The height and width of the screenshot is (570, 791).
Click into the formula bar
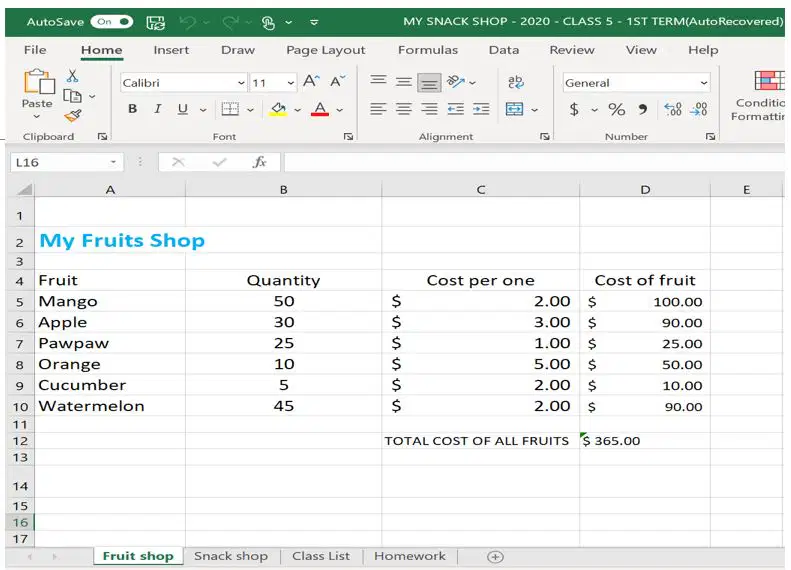(x=534, y=162)
